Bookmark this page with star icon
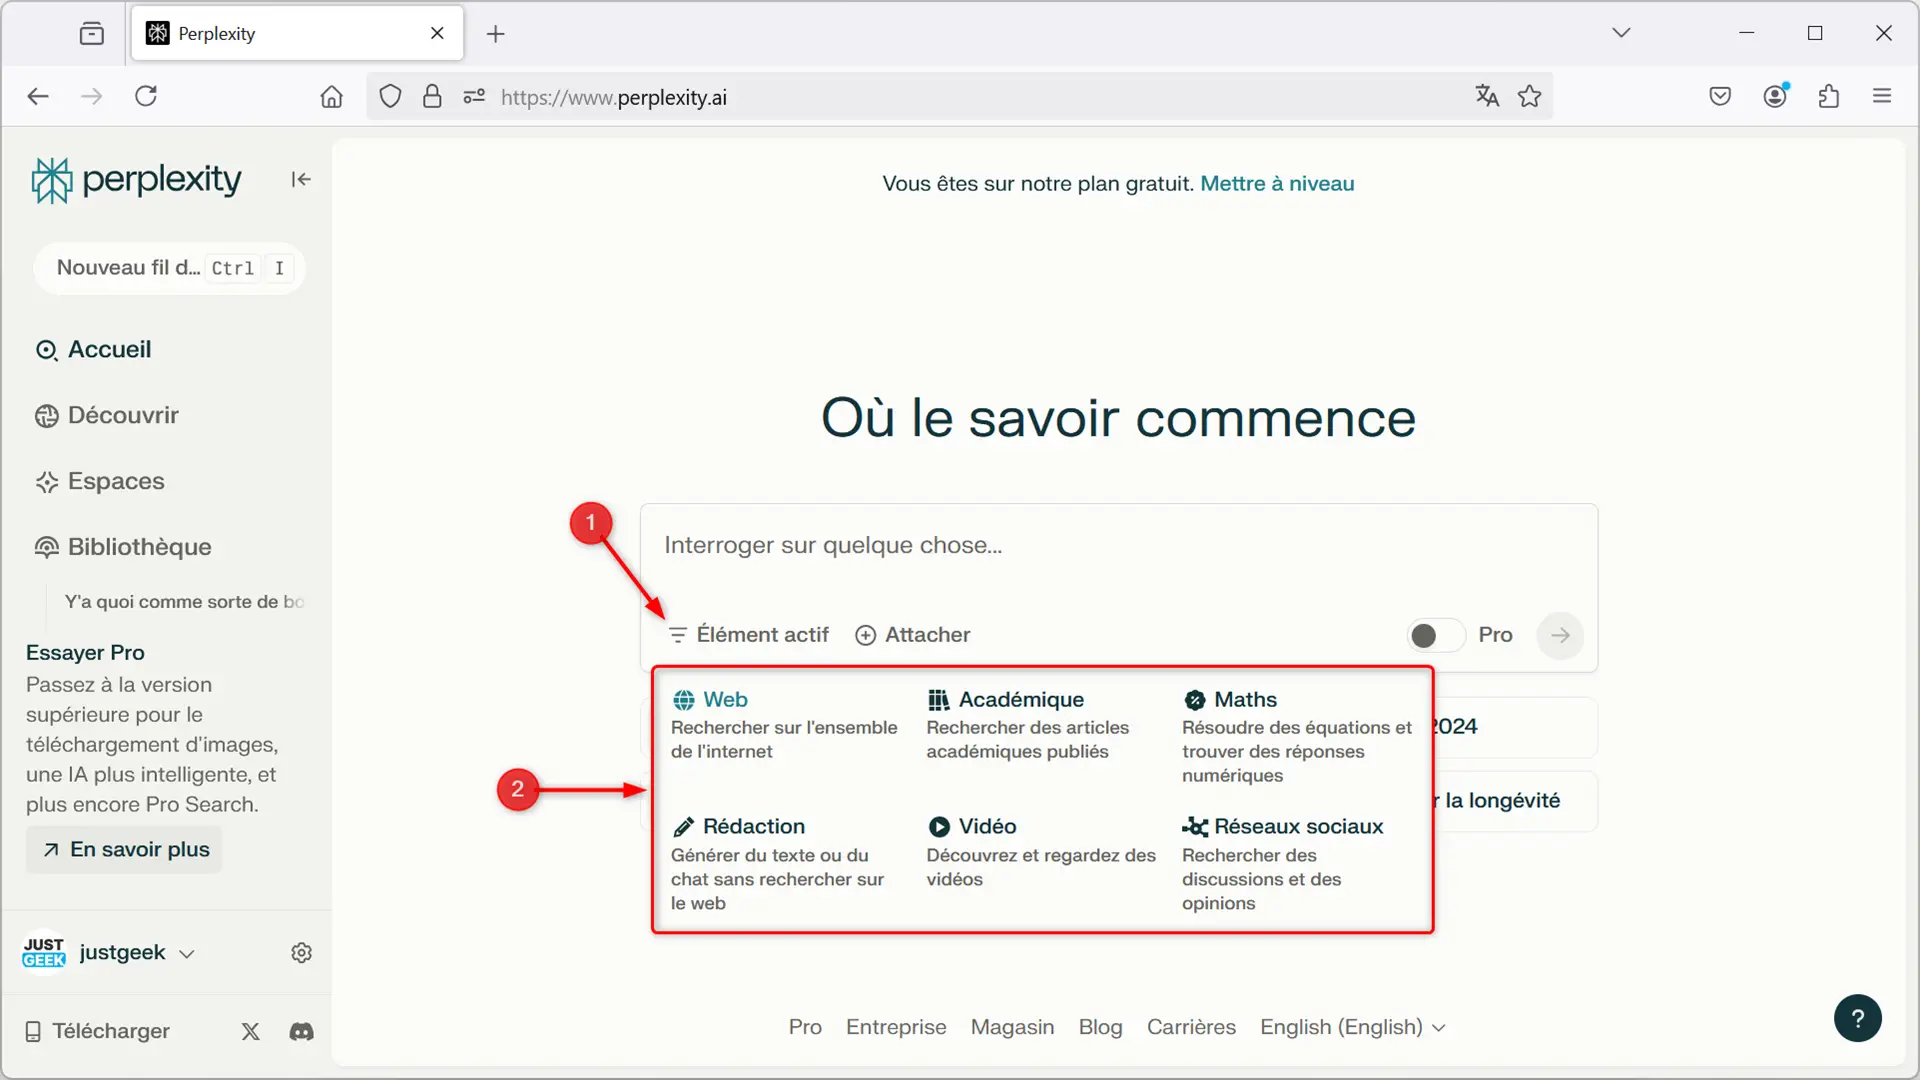This screenshot has height=1080, width=1920. pos(1529,97)
